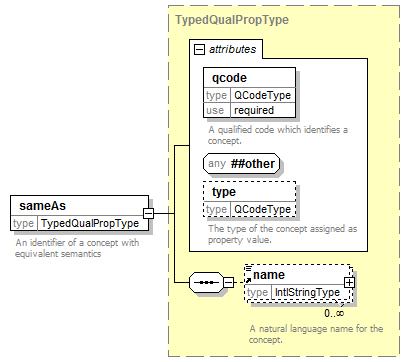410x362 pixels.
Task: Select the any ##other wildcard attribute
Action: pyautogui.click(x=241, y=164)
